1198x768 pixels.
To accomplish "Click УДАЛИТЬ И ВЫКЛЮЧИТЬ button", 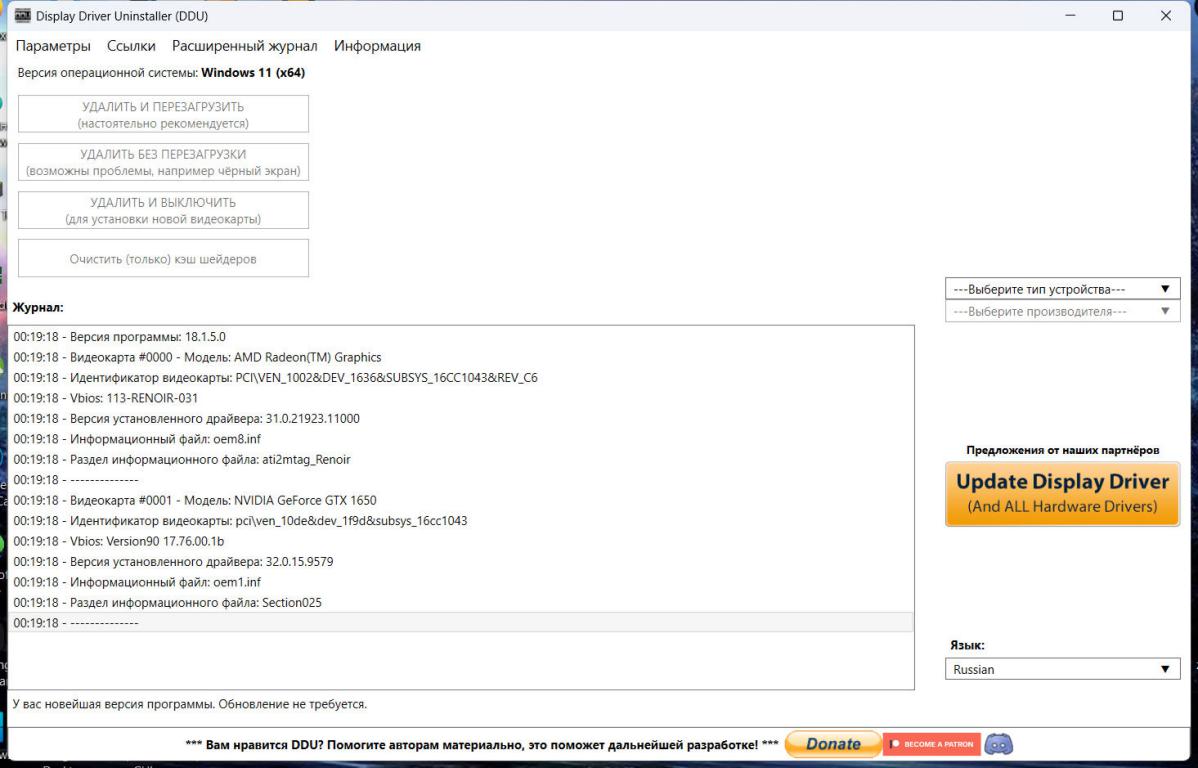I will [163, 210].
